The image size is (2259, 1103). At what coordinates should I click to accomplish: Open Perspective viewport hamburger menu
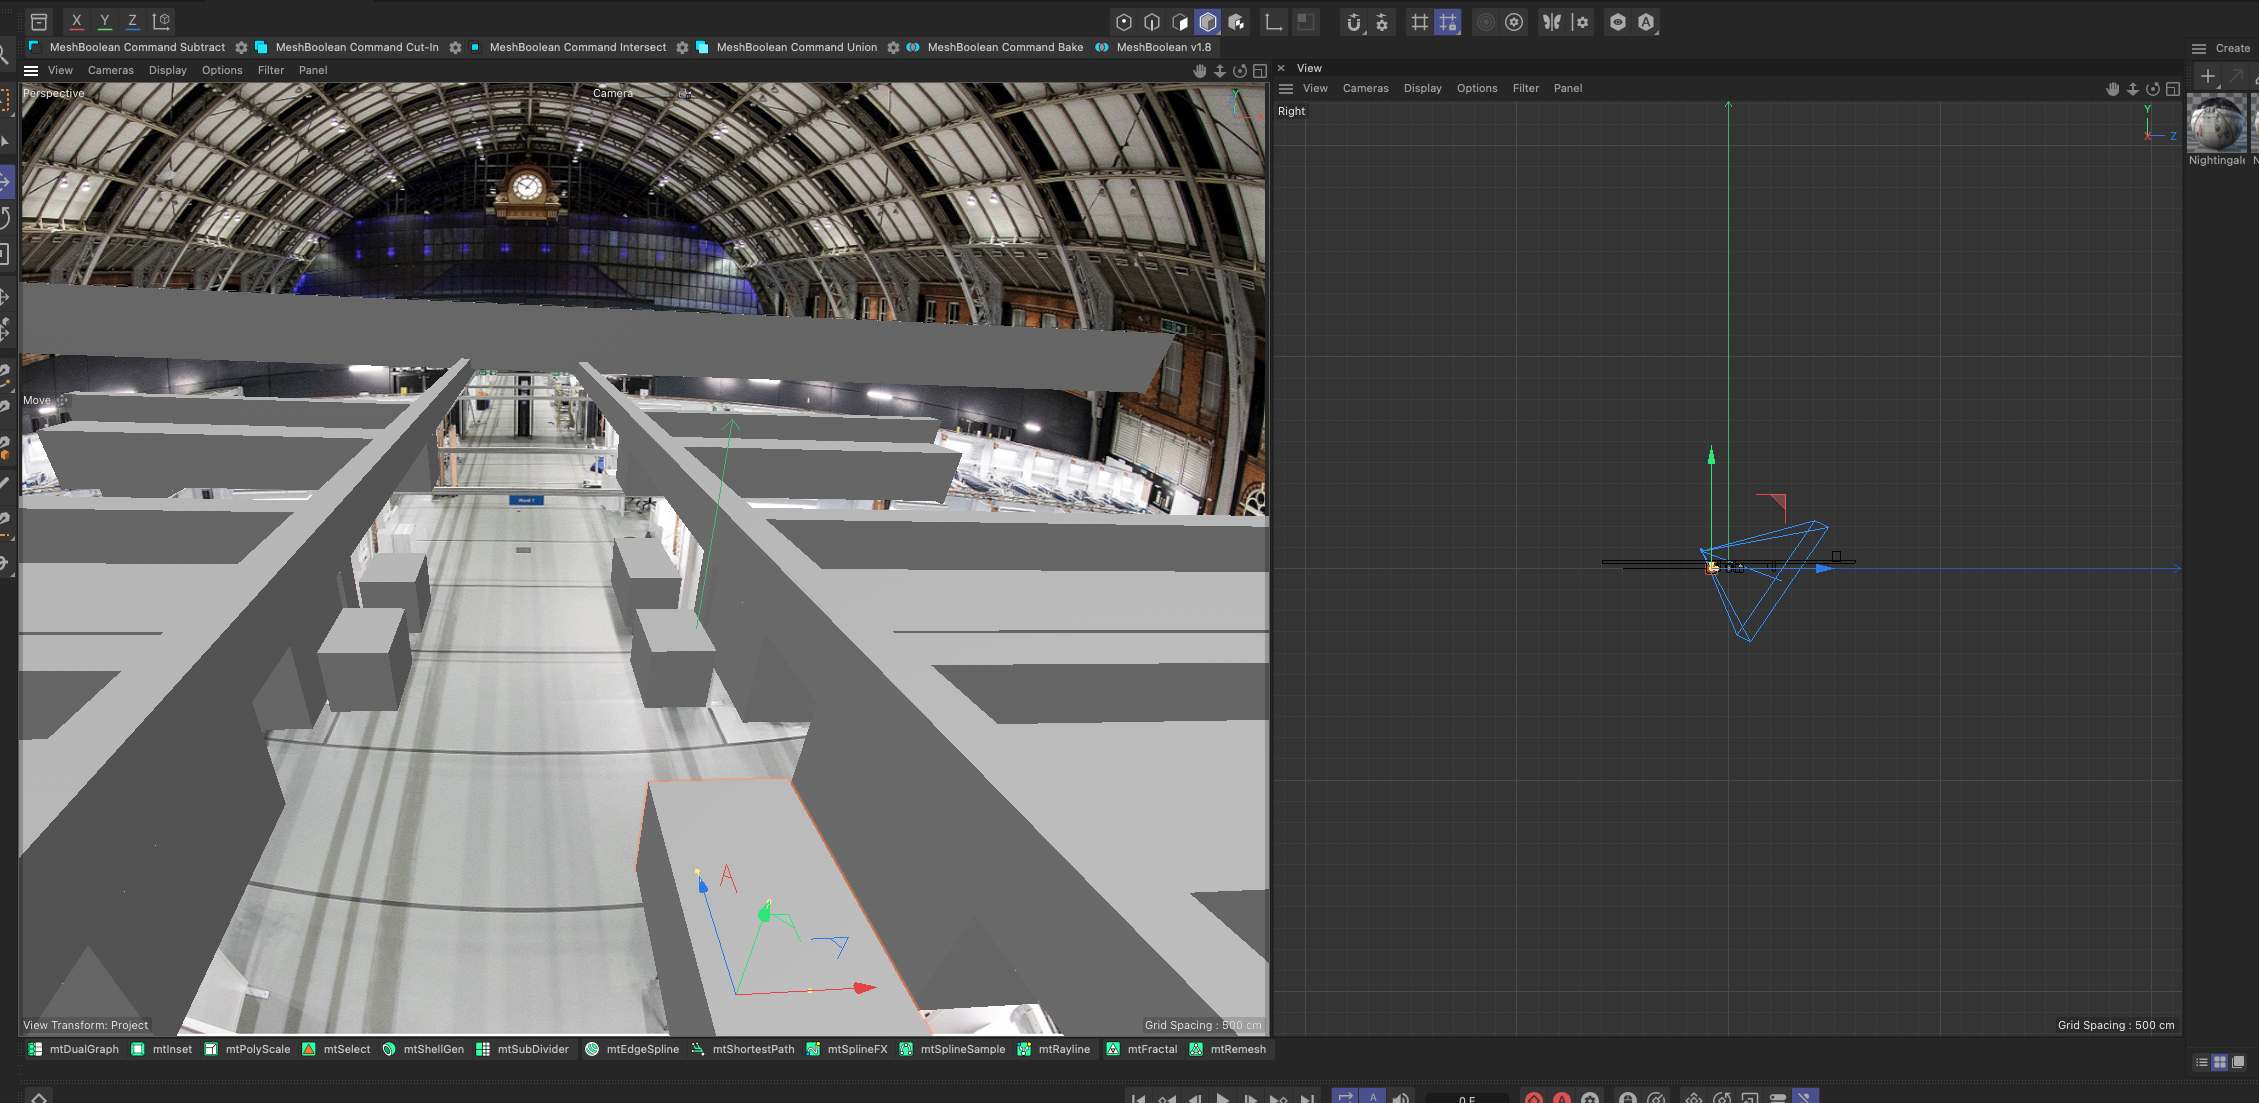pos(31,70)
